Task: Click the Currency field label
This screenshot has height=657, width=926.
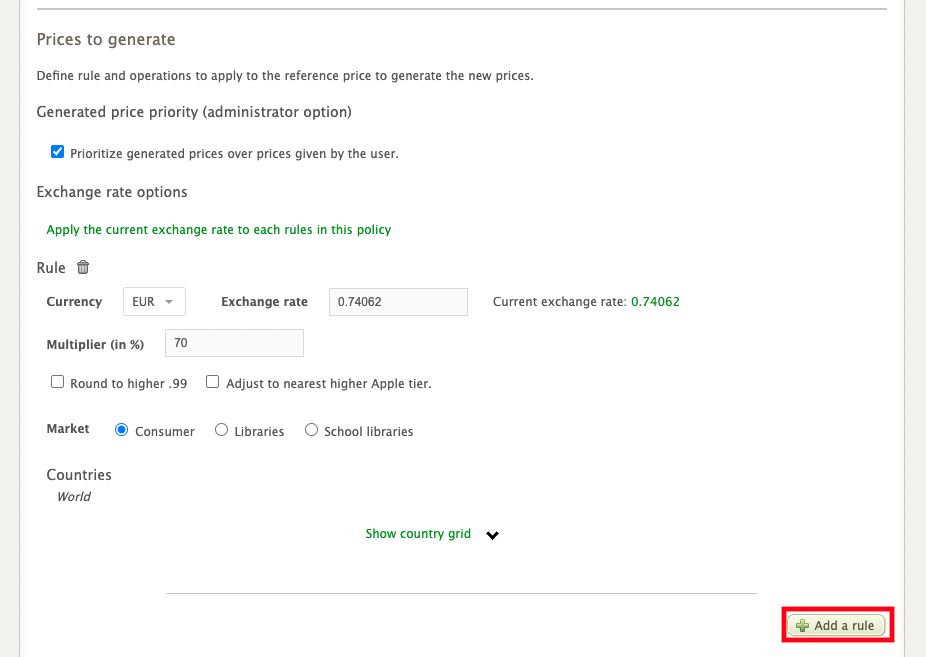Action: (x=74, y=302)
